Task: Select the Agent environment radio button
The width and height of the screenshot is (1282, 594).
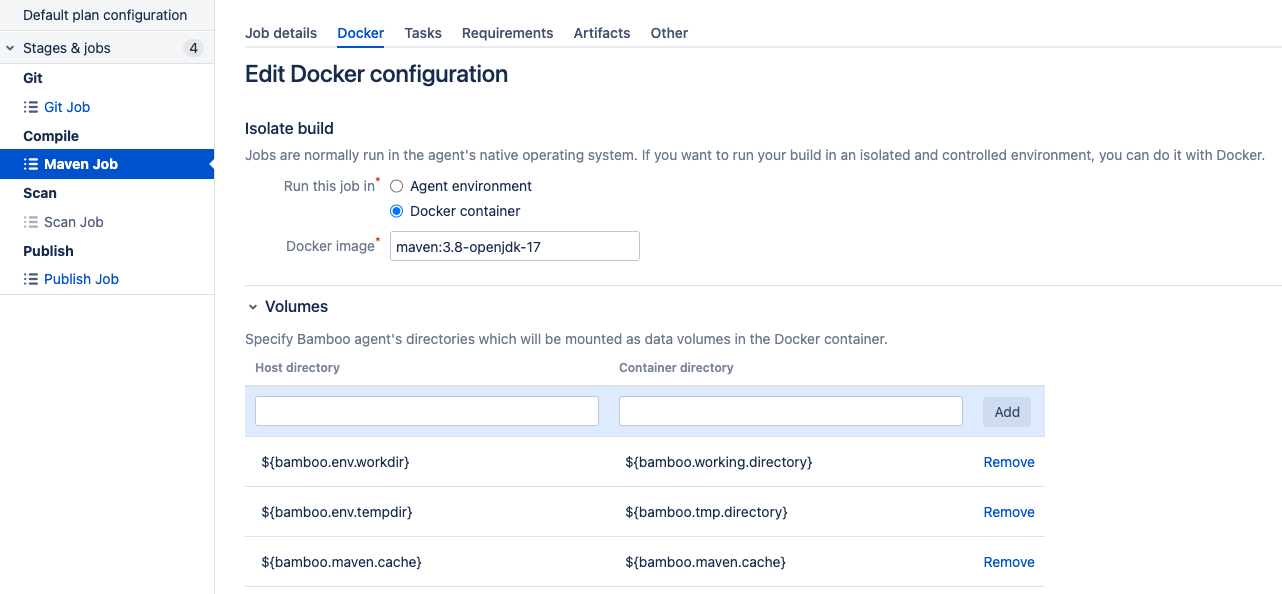Action: [x=396, y=186]
